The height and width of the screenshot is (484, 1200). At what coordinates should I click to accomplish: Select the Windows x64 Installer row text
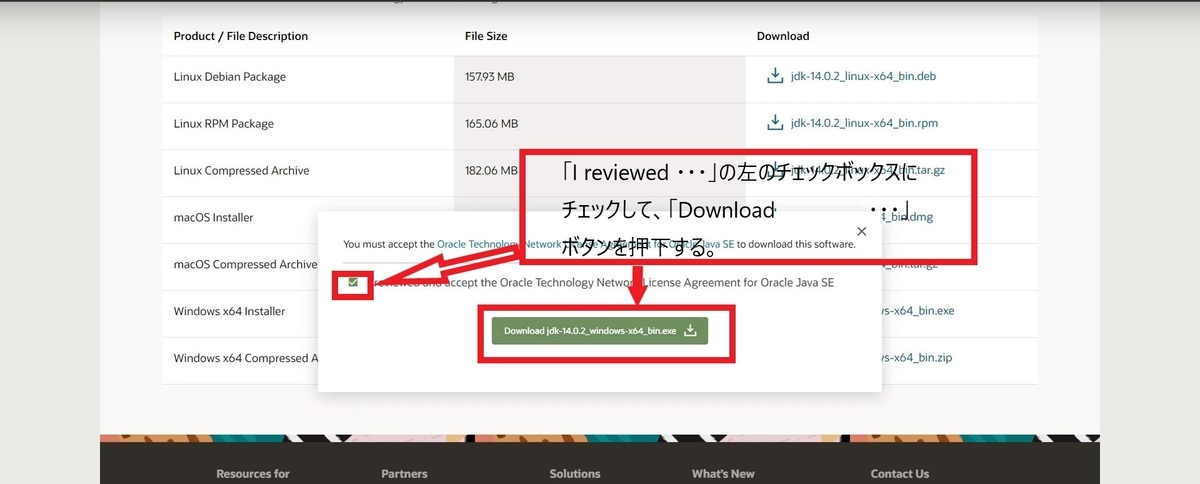coord(229,311)
